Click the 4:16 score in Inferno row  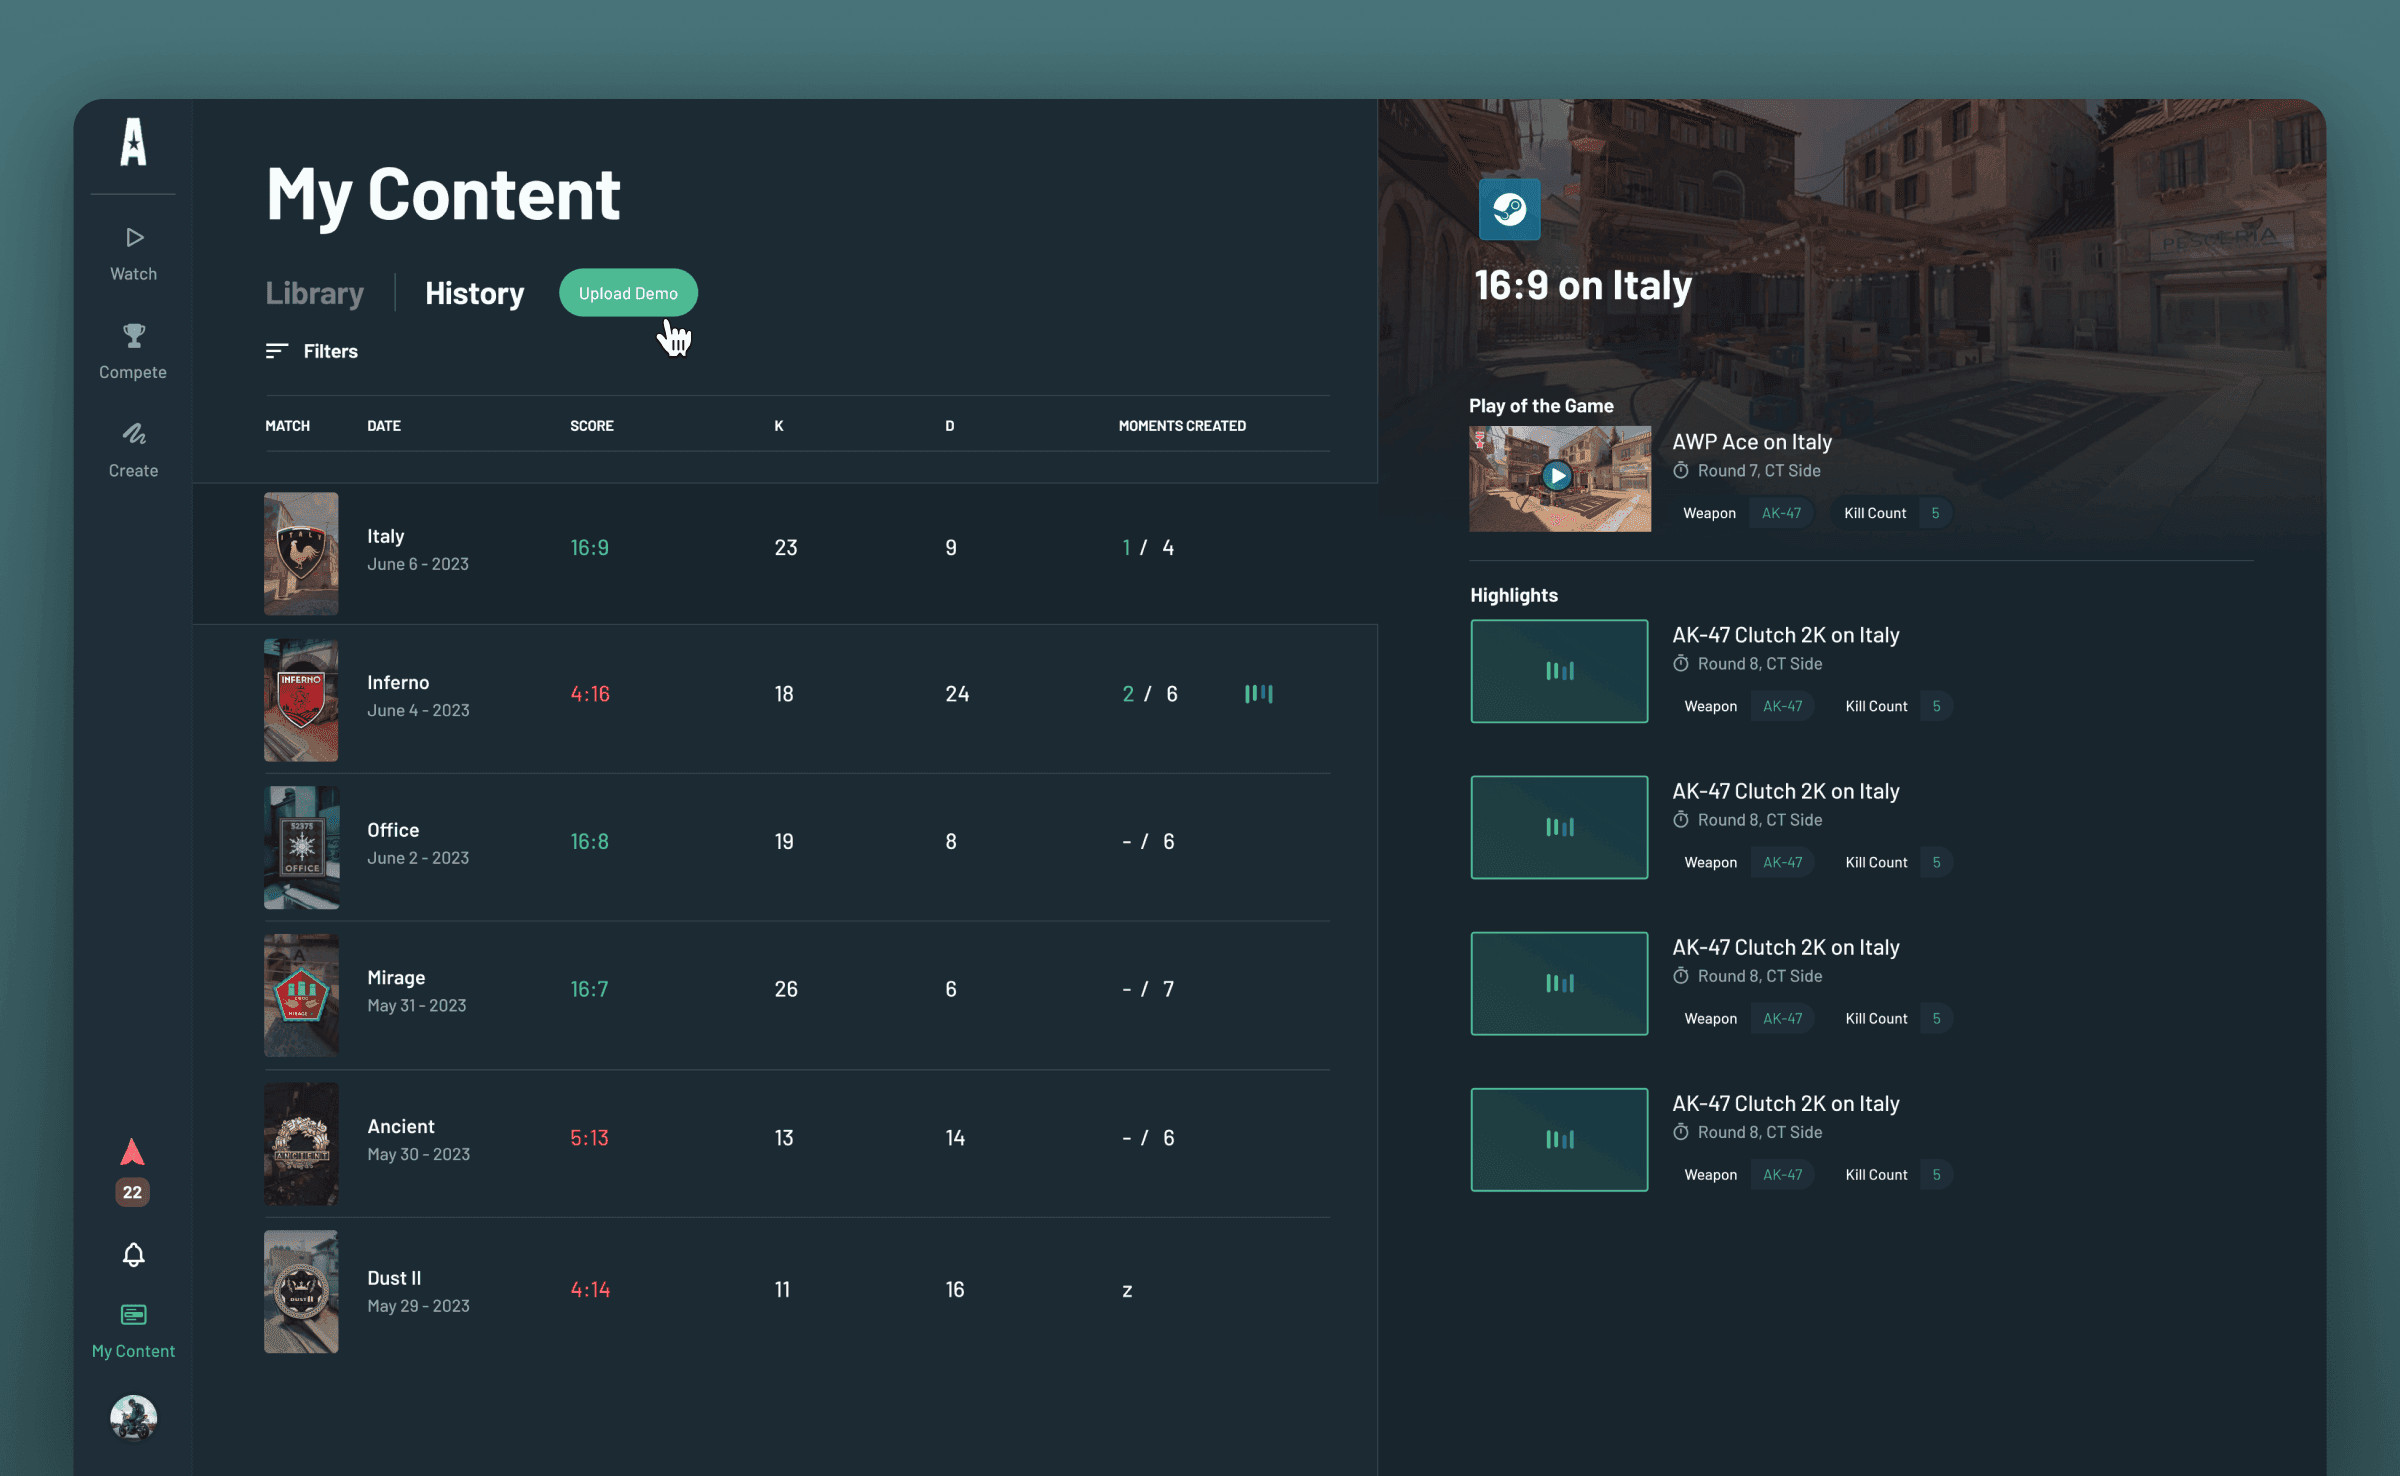pyautogui.click(x=590, y=693)
